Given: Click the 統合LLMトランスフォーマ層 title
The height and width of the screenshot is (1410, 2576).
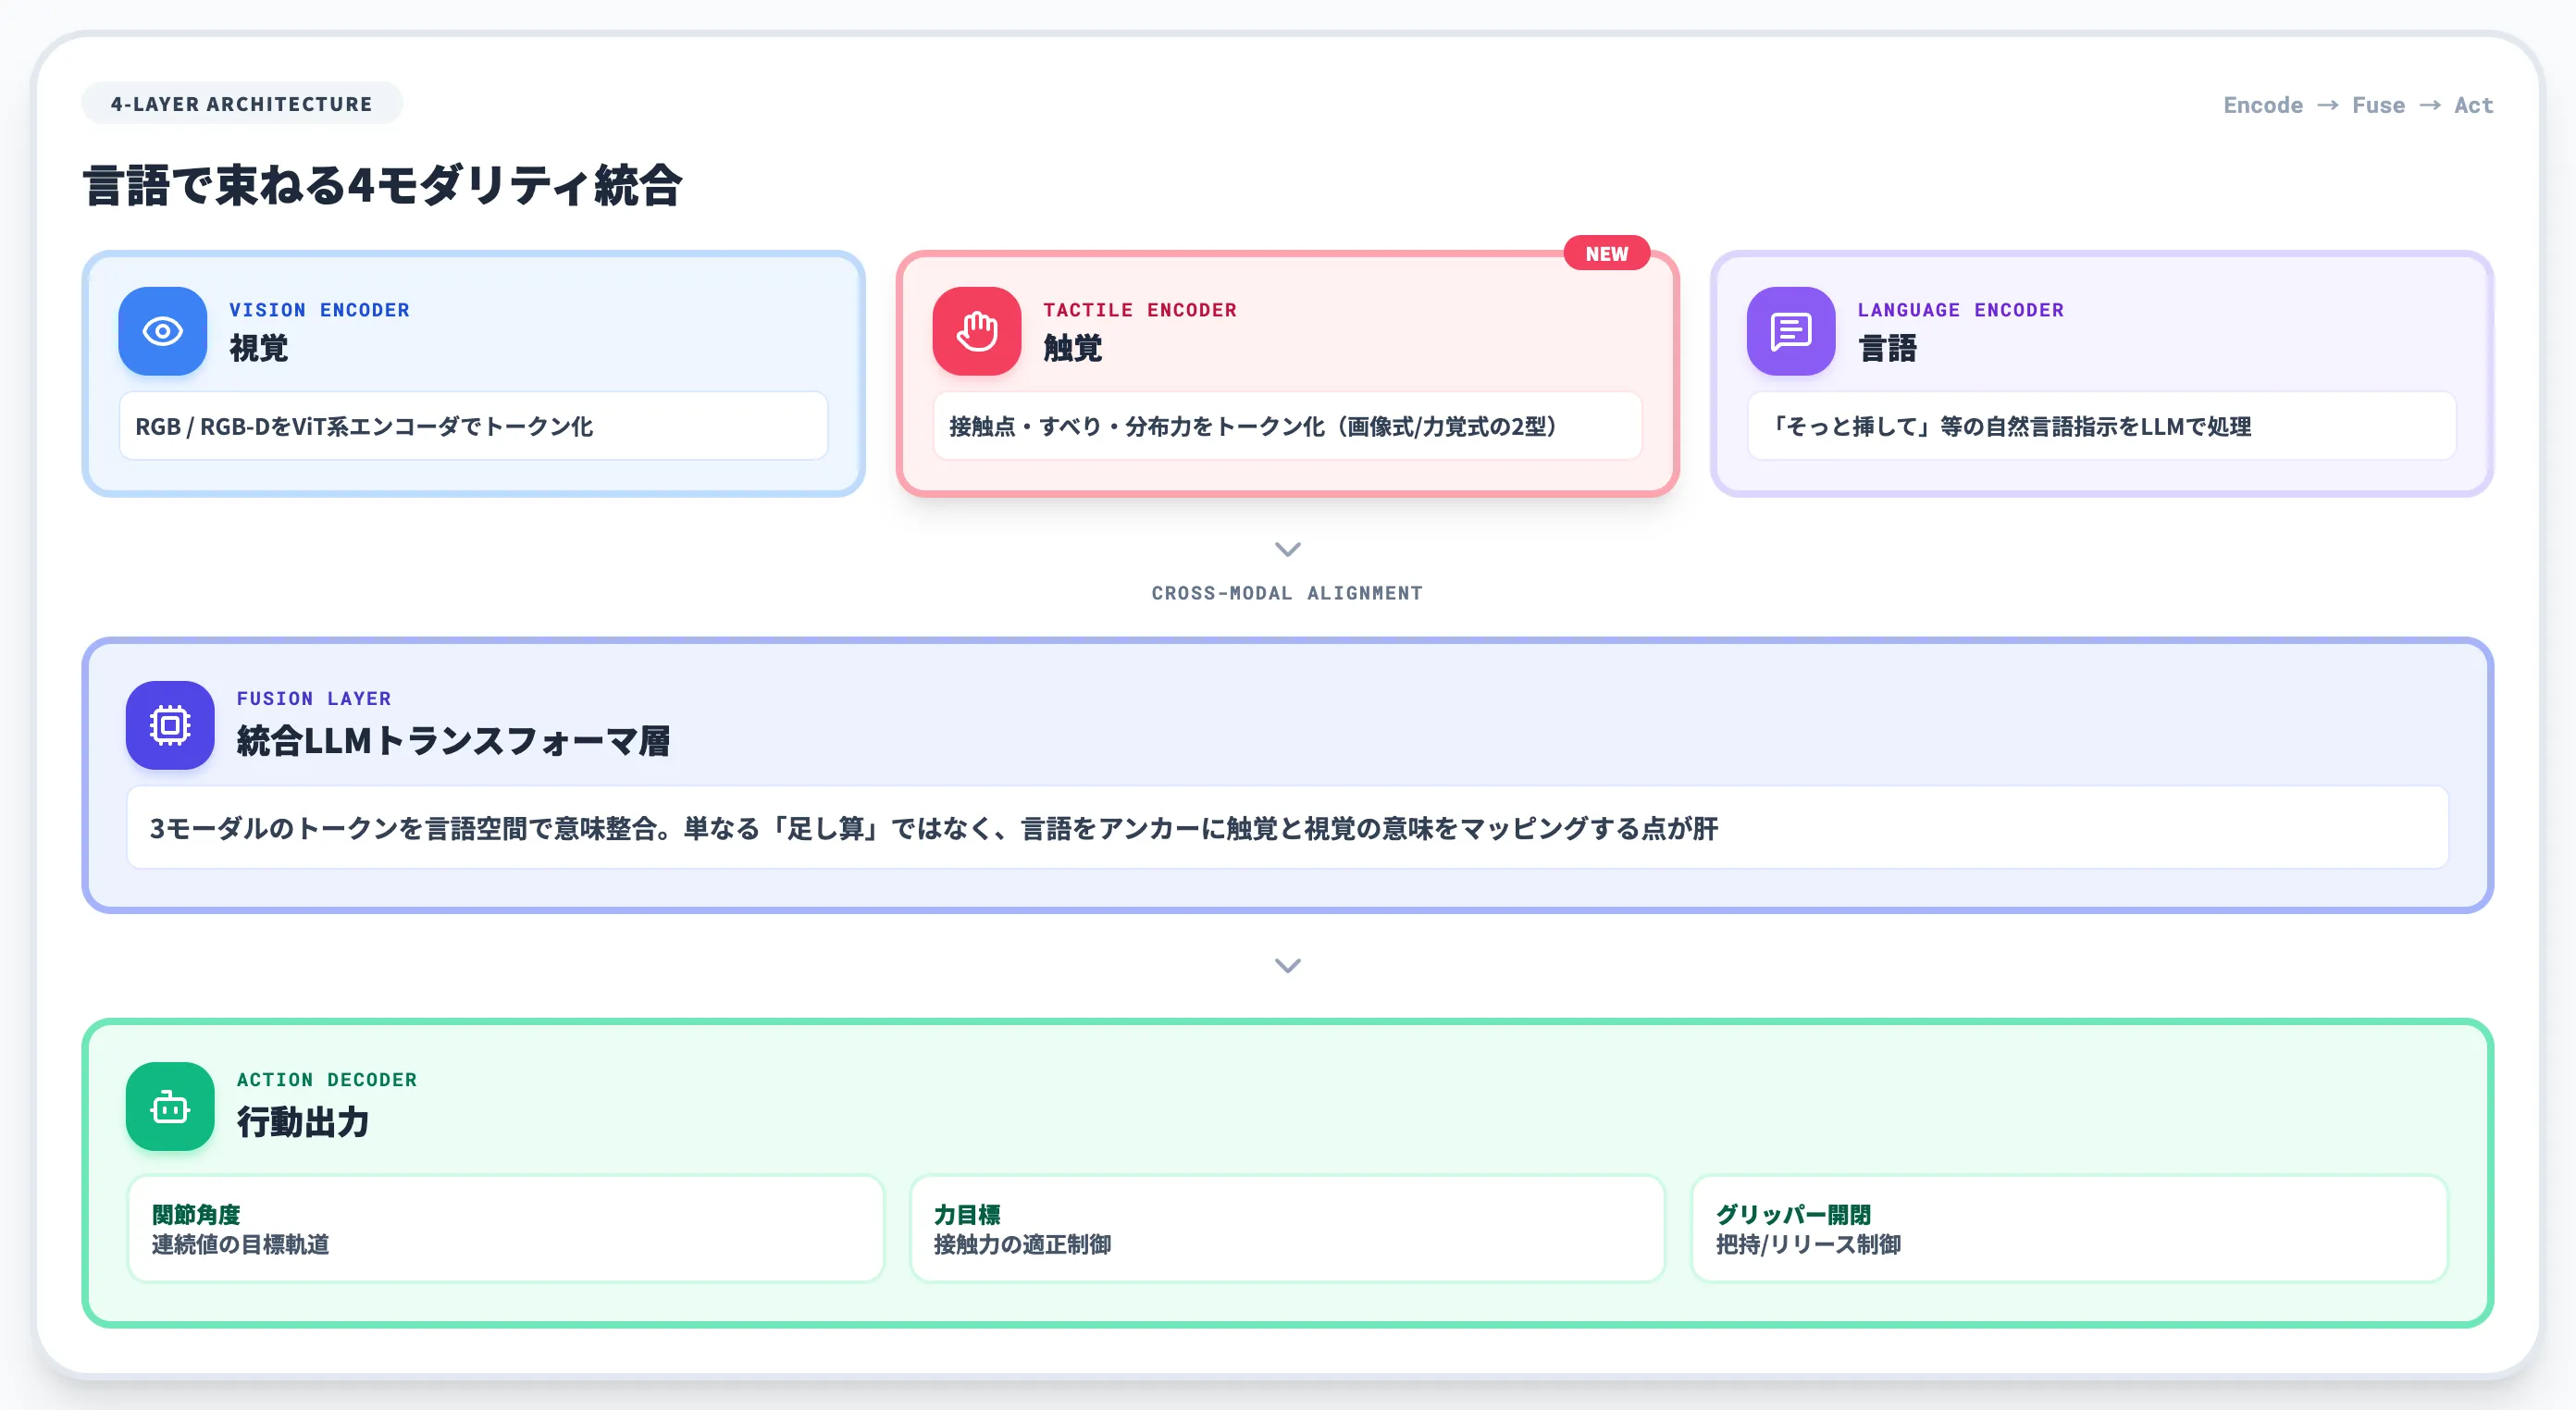Looking at the screenshot, I should click(x=454, y=741).
